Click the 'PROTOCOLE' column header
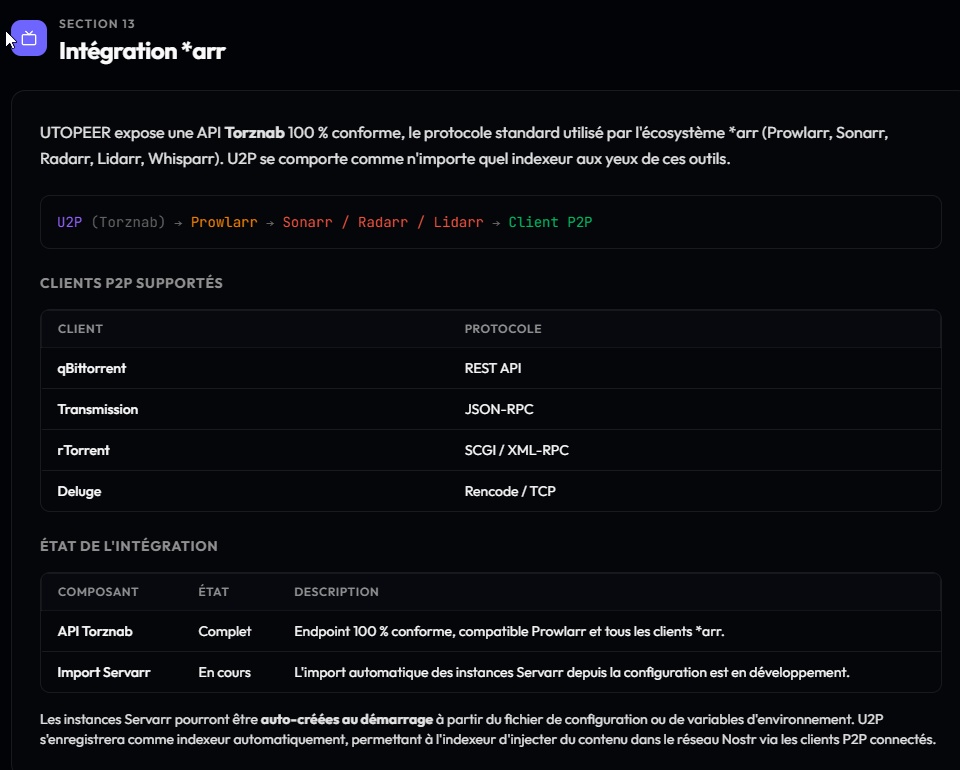The height and width of the screenshot is (770, 960). tap(503, 329)
